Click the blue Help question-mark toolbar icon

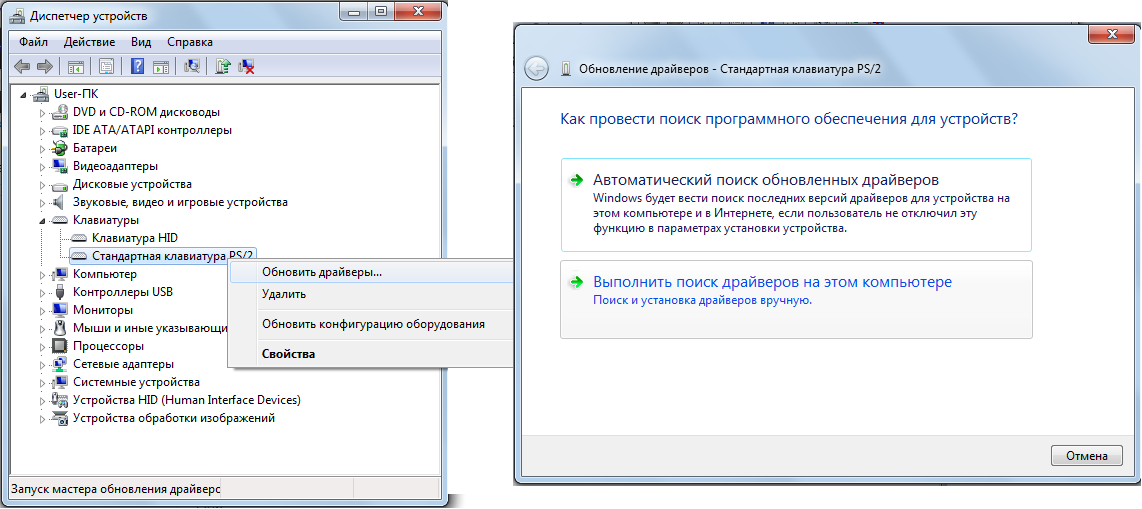(137, 66)
